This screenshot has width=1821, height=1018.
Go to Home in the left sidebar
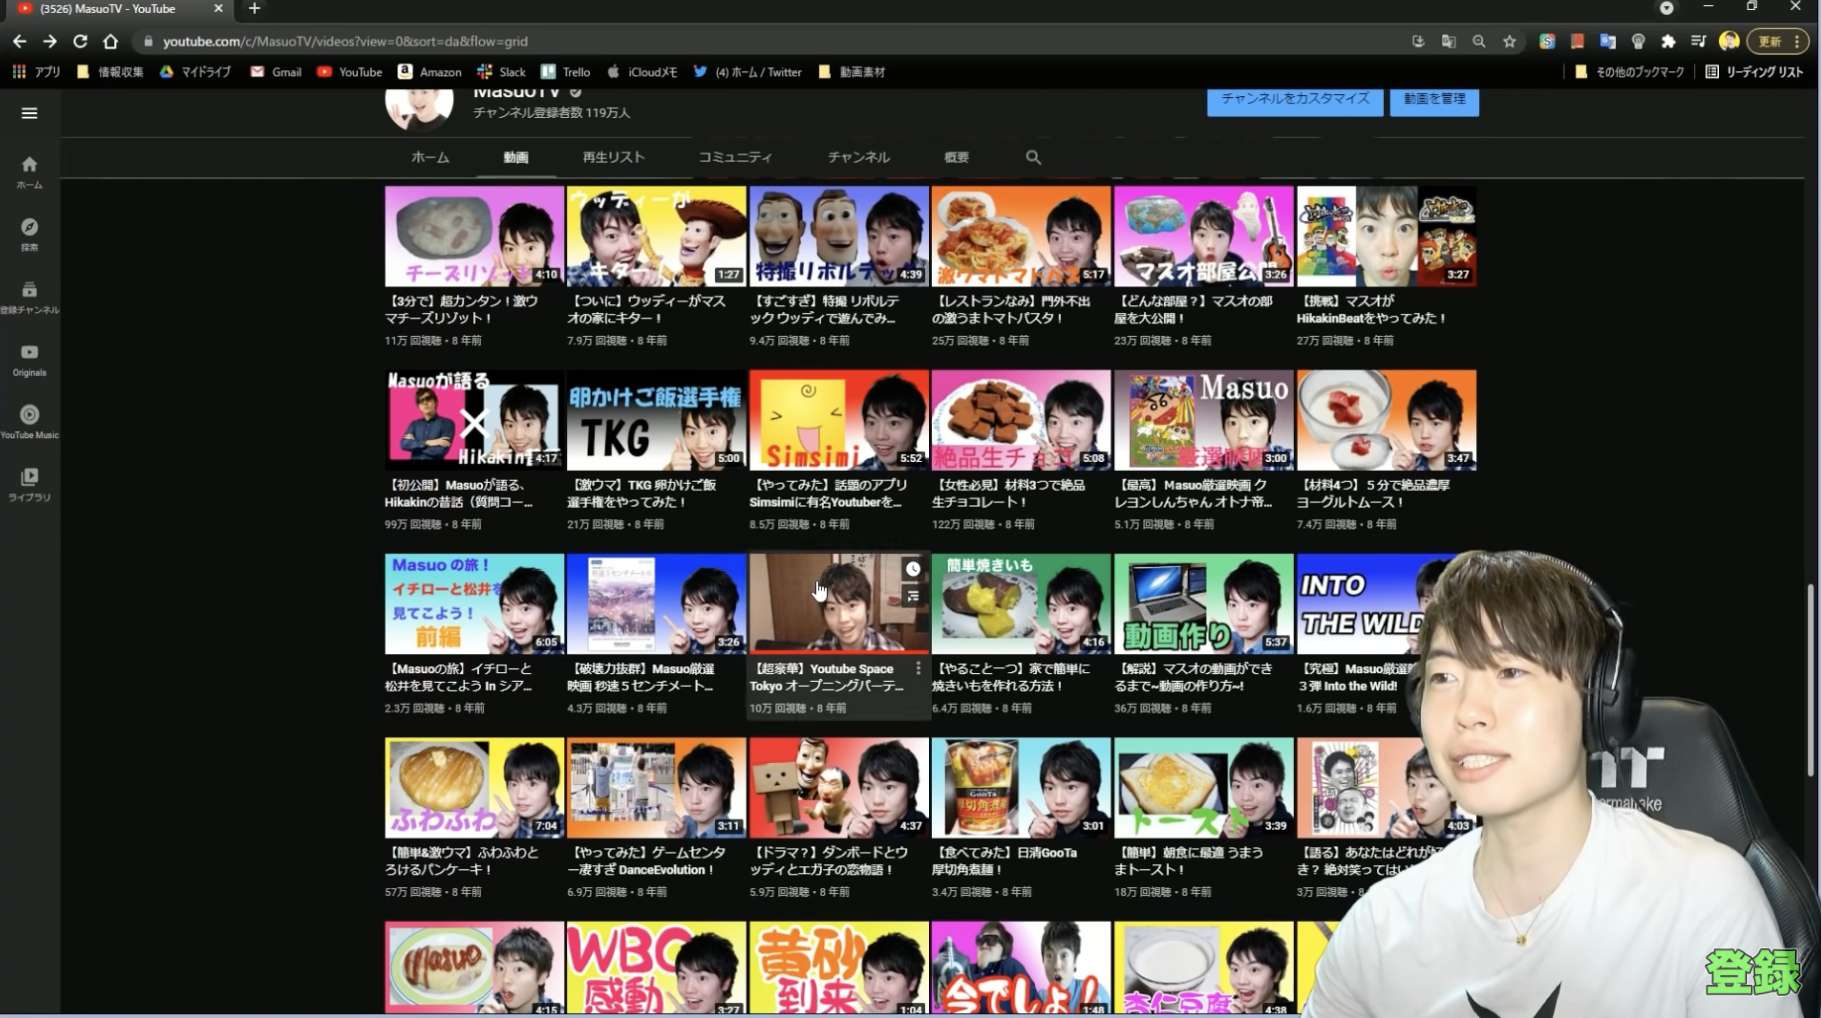pos(29,171)
